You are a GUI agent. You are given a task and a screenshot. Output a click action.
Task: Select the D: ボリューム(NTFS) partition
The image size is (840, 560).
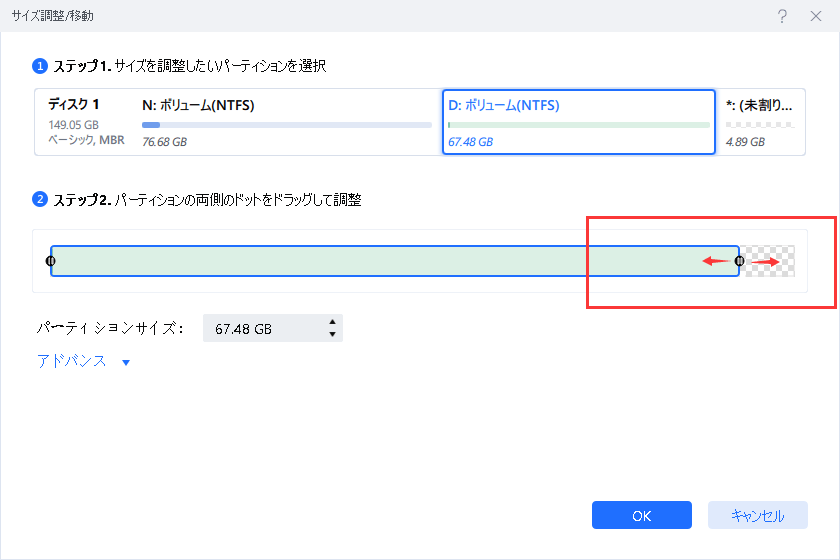[578, 122]
